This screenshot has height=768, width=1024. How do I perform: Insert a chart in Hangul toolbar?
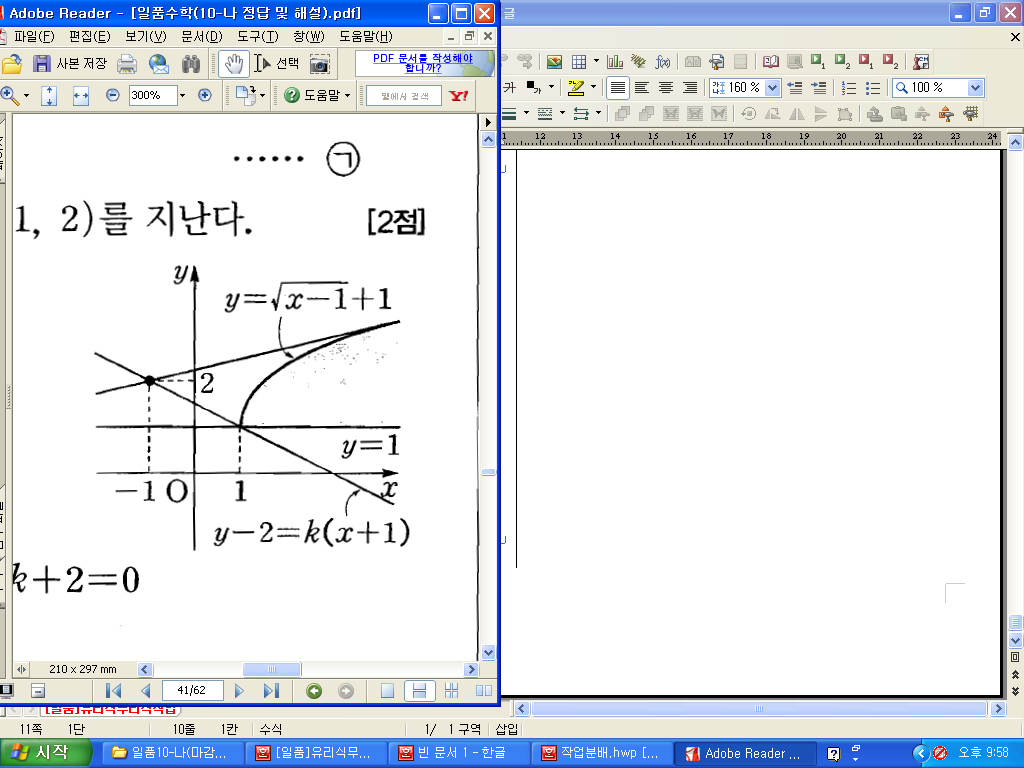tap(614, 61)
